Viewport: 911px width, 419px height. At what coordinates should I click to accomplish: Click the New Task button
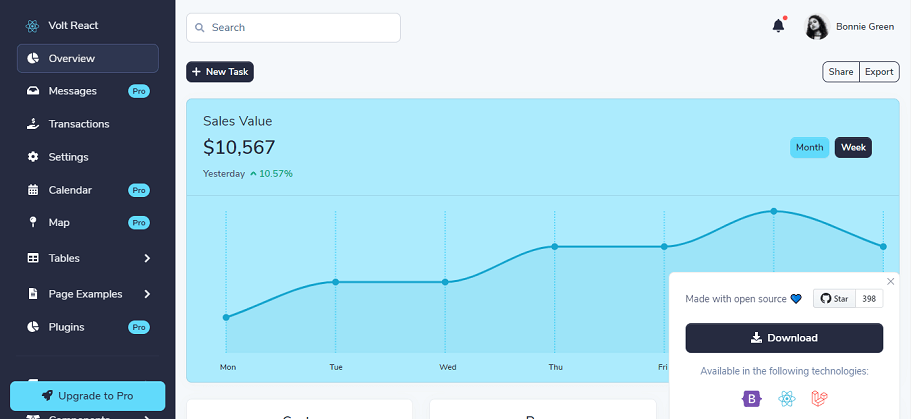[x=220, y=72]
